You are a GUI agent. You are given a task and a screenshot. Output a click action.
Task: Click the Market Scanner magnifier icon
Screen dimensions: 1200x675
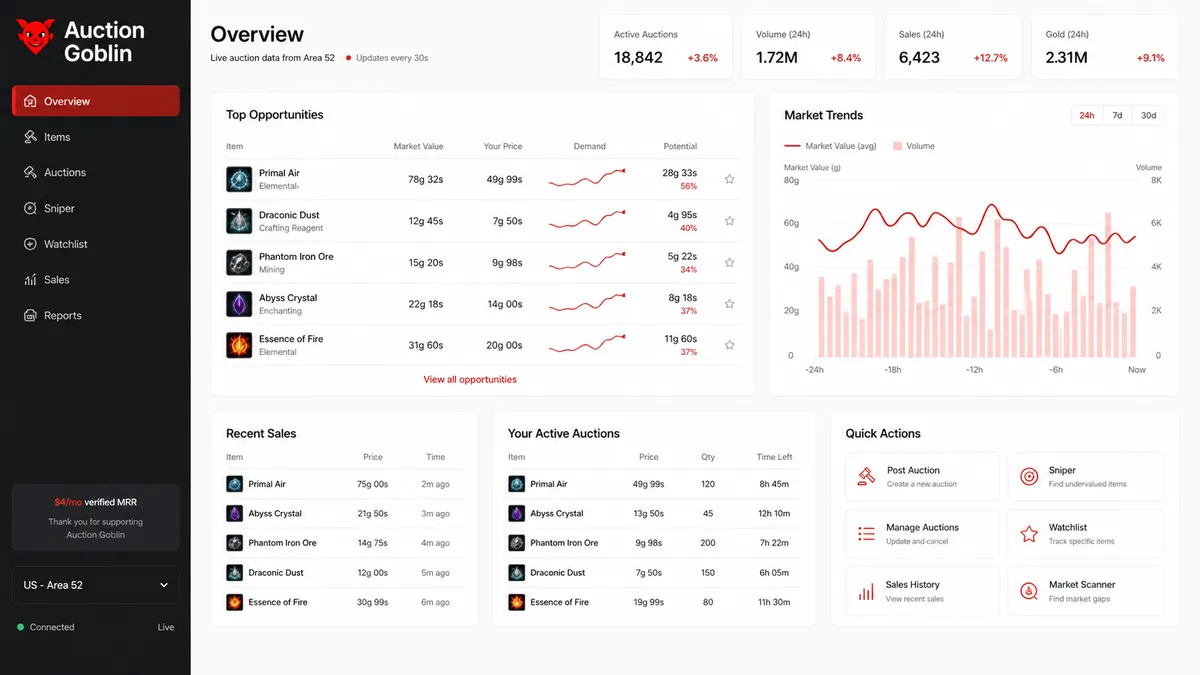(x=1028, y=591)
